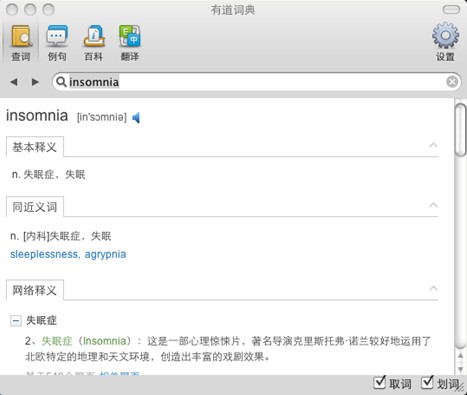Image resolution: width=467 pixels, height=395 pixels.
Task: Clear the search field with the X
Action: coord(452,82)
